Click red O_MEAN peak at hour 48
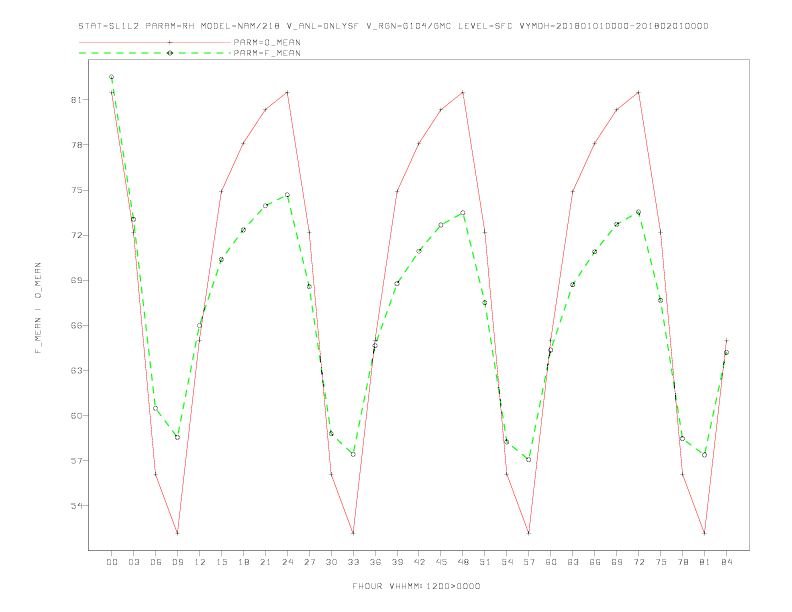Screen dimensions: 792x612 463,92
